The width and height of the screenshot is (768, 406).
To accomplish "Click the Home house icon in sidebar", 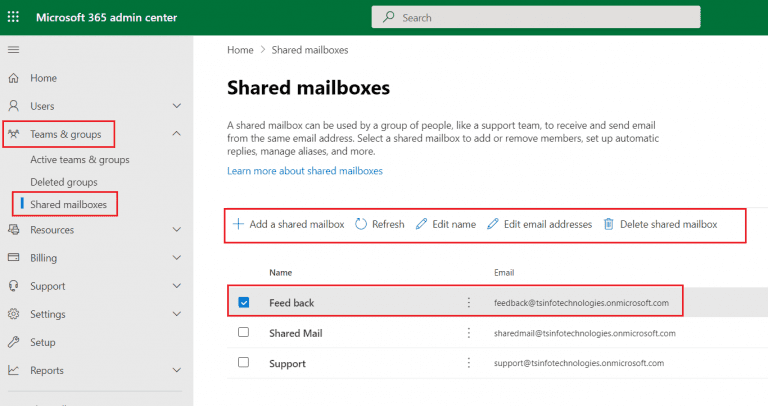I will (x=14, y=78).
